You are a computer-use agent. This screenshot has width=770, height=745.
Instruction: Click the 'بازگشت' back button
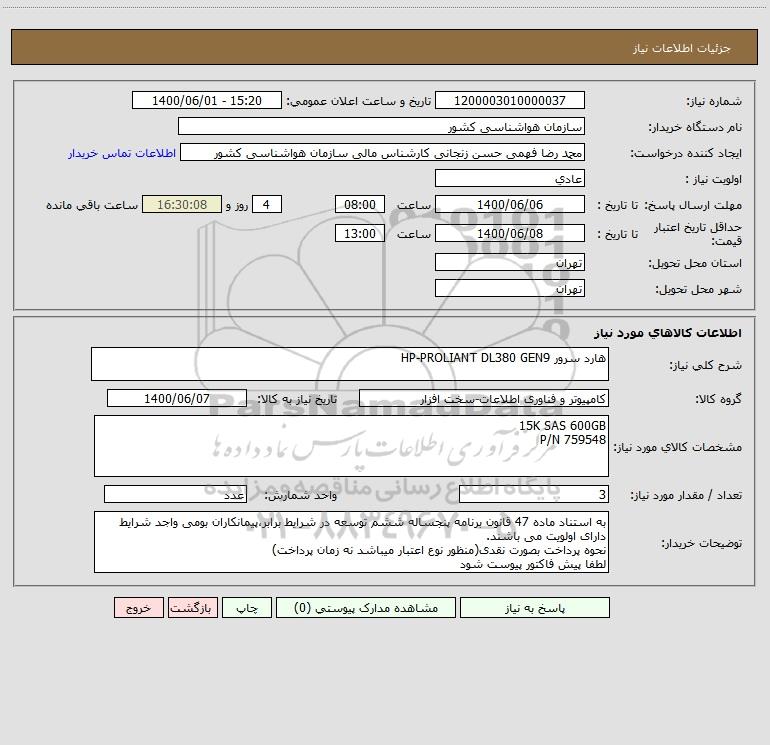coord(192,608)
